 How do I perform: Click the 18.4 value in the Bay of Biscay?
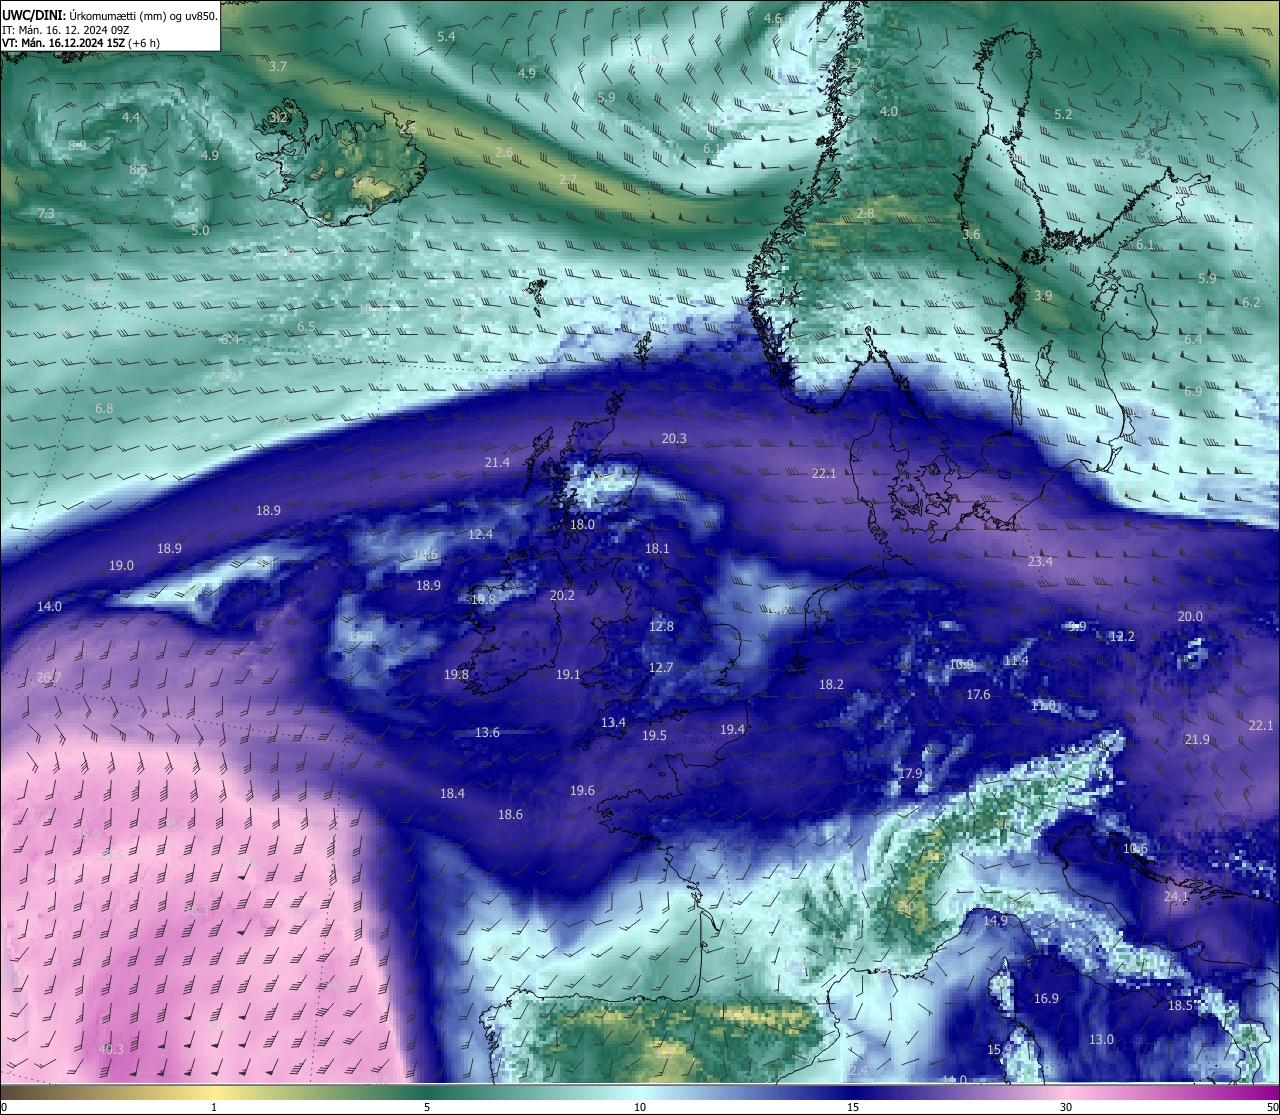(x=452, y=793)
